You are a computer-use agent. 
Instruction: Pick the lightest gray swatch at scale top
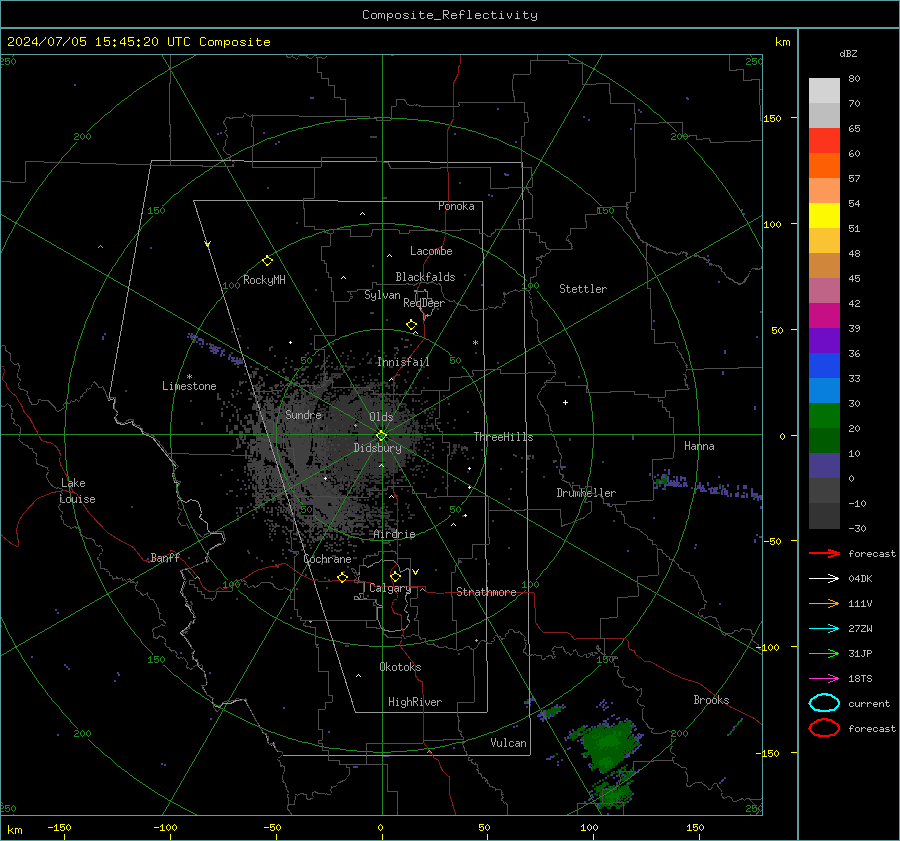click(x=824, y=91)
